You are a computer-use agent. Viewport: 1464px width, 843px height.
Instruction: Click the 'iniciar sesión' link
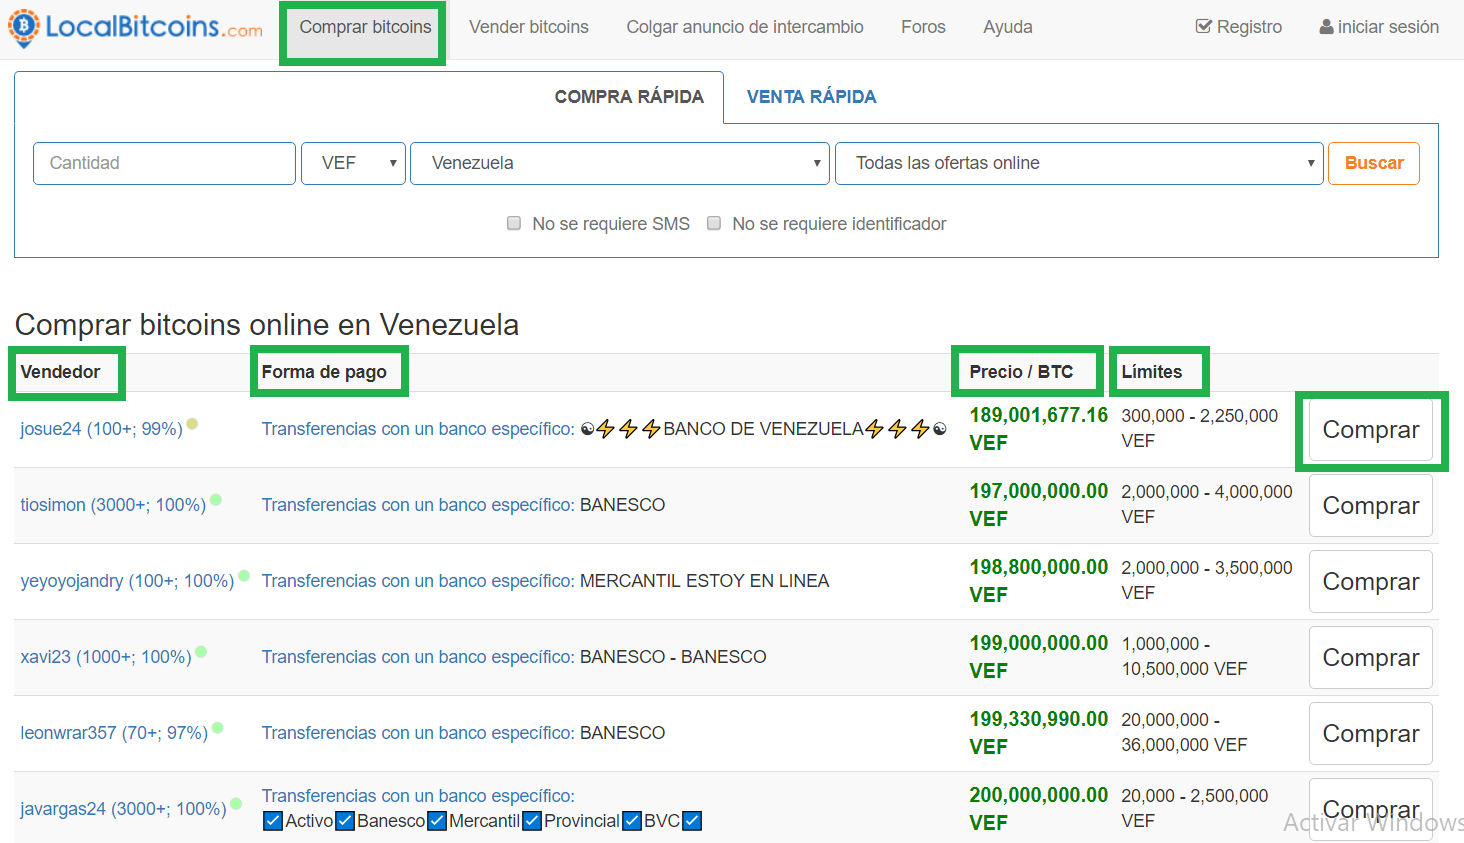point(1379,27)
